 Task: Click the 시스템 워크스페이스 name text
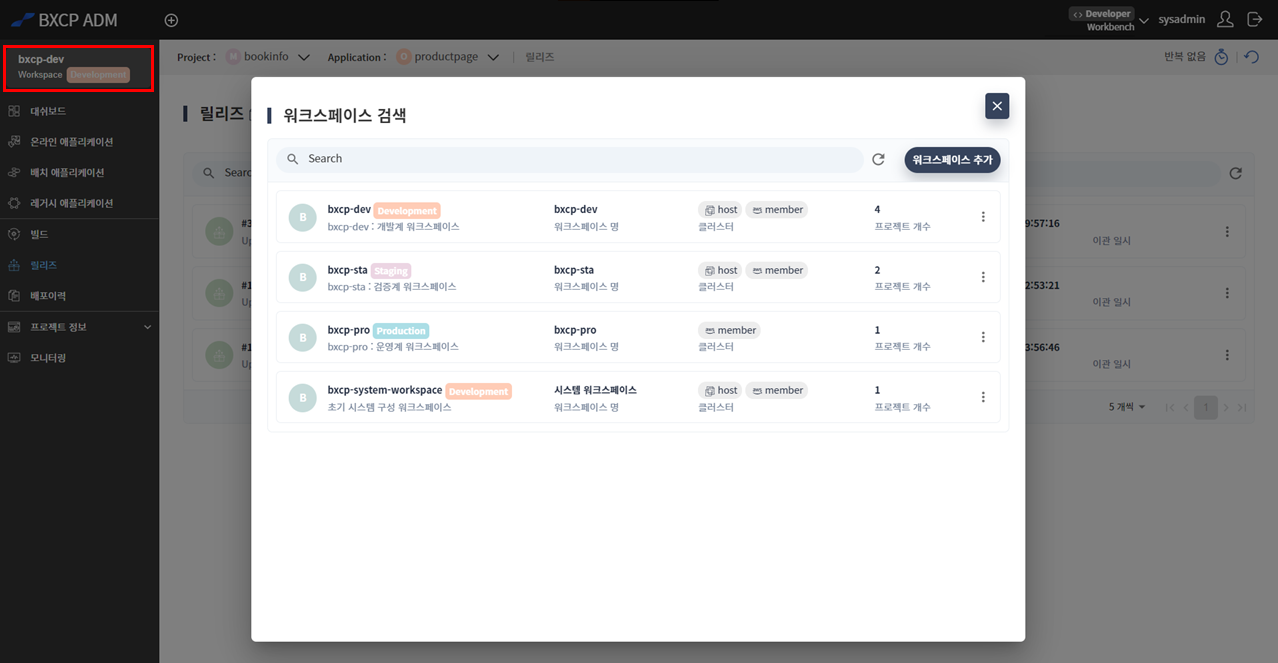[x=595, y=390]
